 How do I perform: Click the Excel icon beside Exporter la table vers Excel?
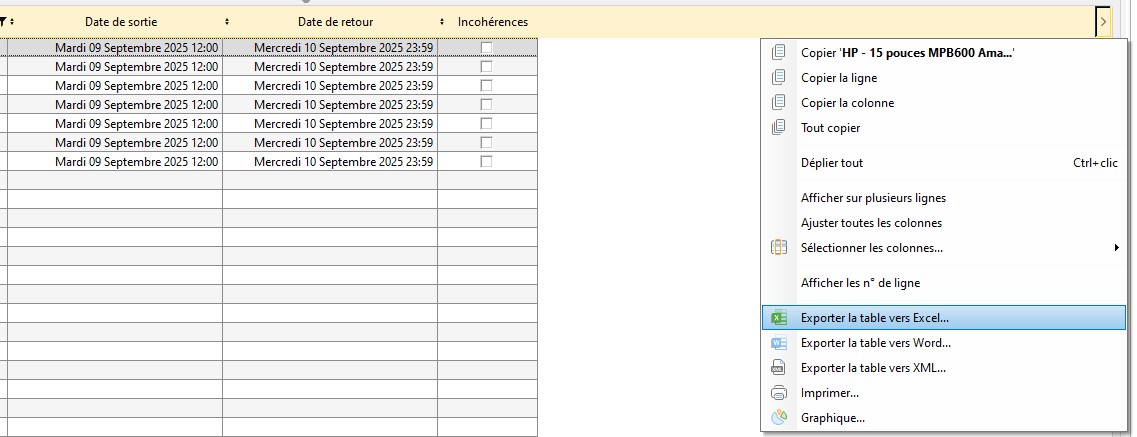tap(779, 318)
